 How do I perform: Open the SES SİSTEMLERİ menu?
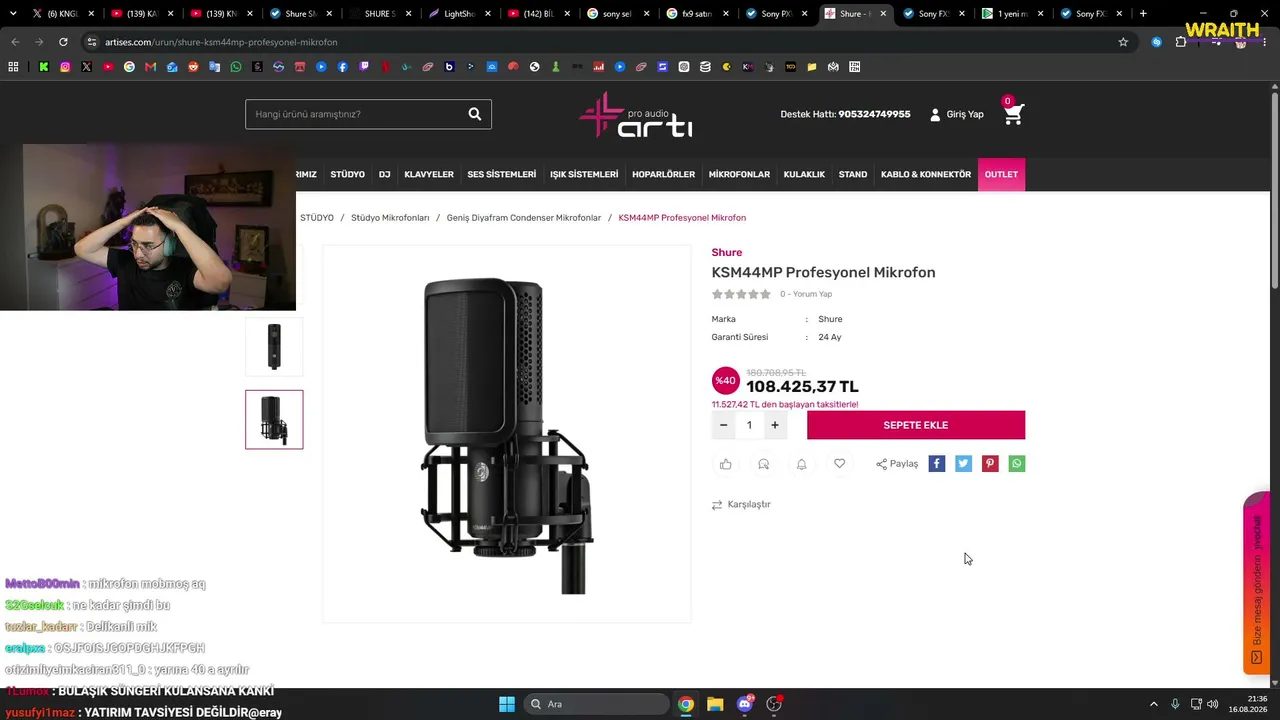[x=502, y=175]
